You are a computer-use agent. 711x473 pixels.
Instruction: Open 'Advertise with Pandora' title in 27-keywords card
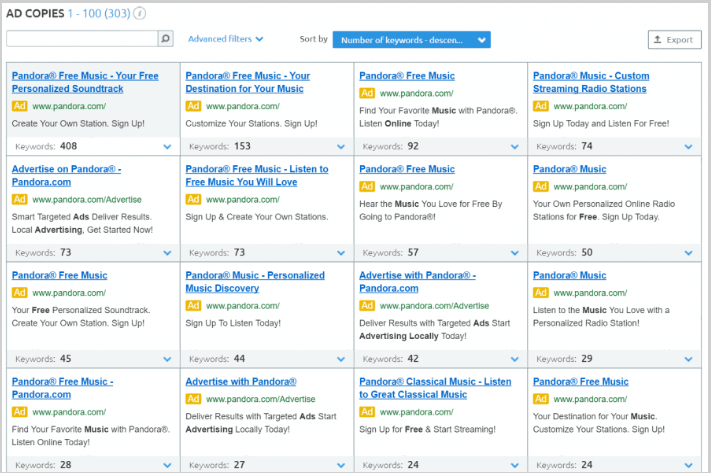click(241, 381)
